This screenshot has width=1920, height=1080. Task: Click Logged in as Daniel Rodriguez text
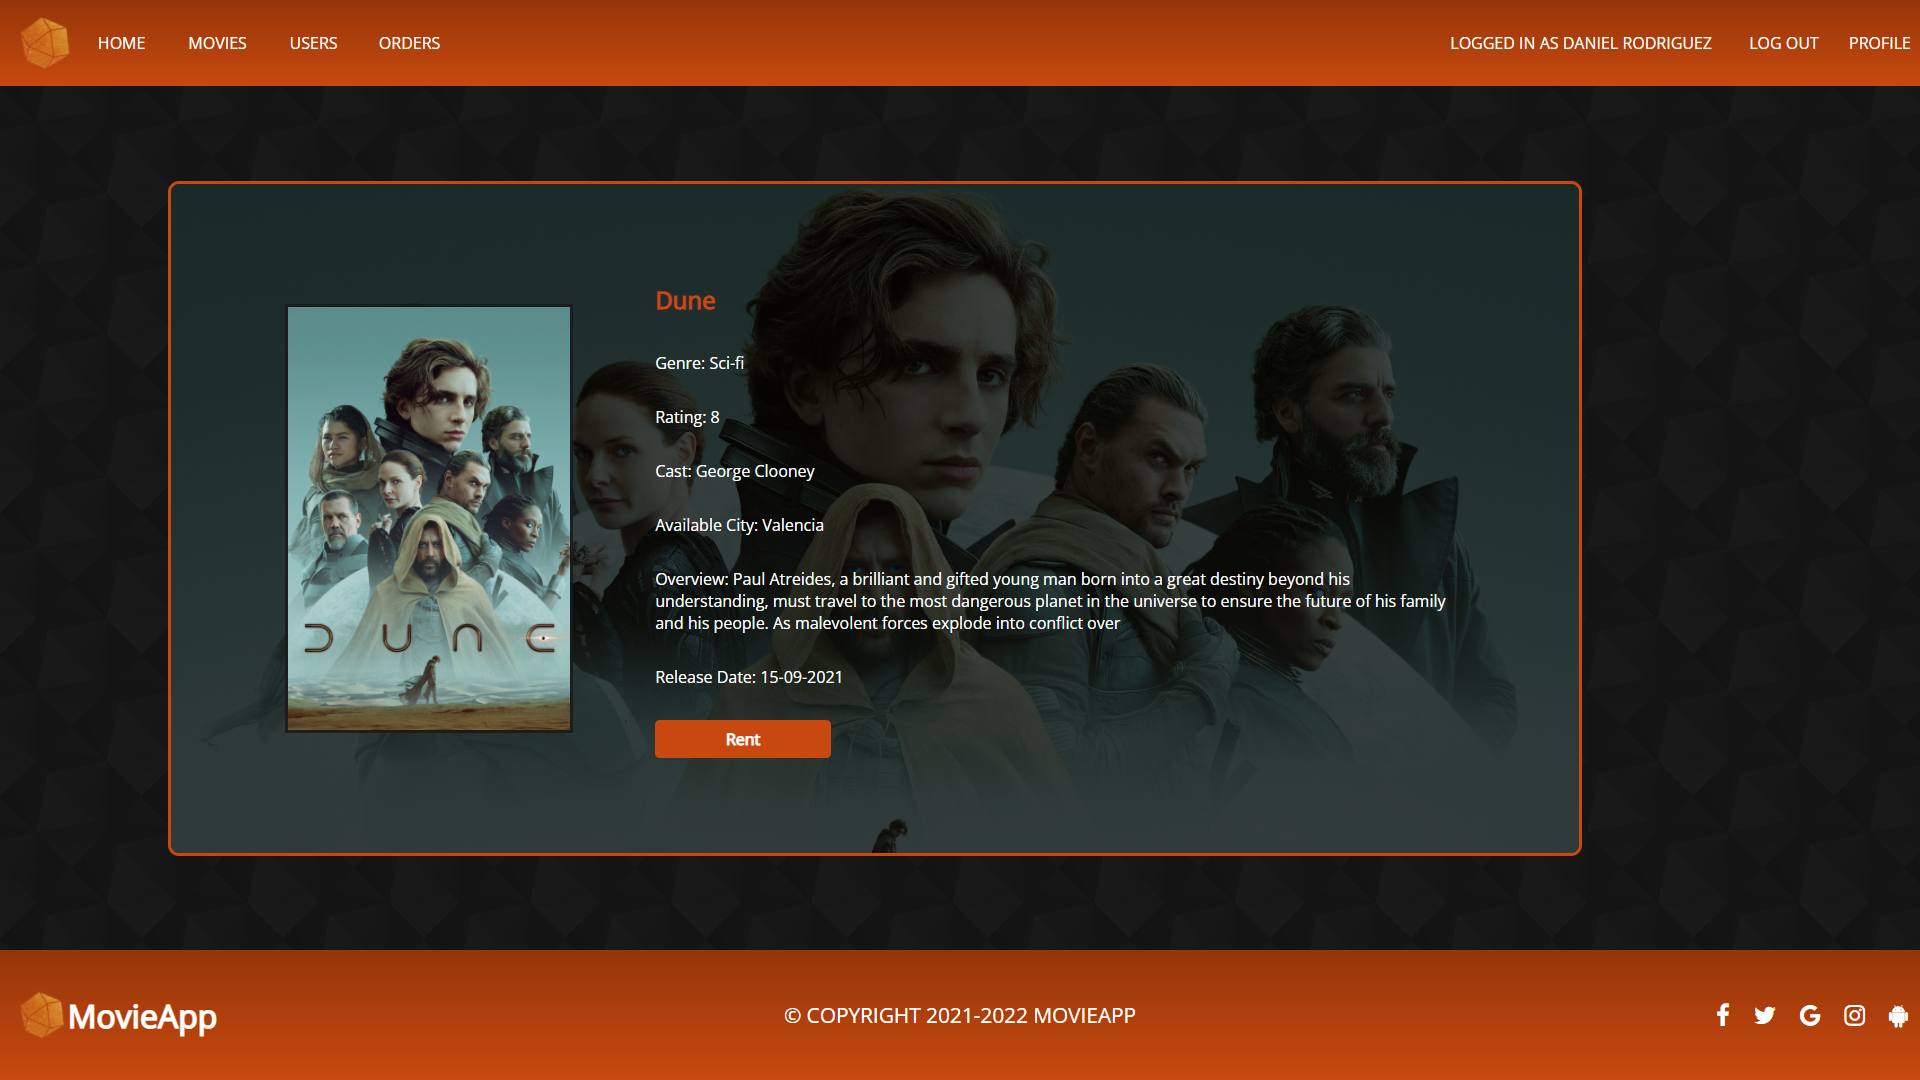(1580, 43)
